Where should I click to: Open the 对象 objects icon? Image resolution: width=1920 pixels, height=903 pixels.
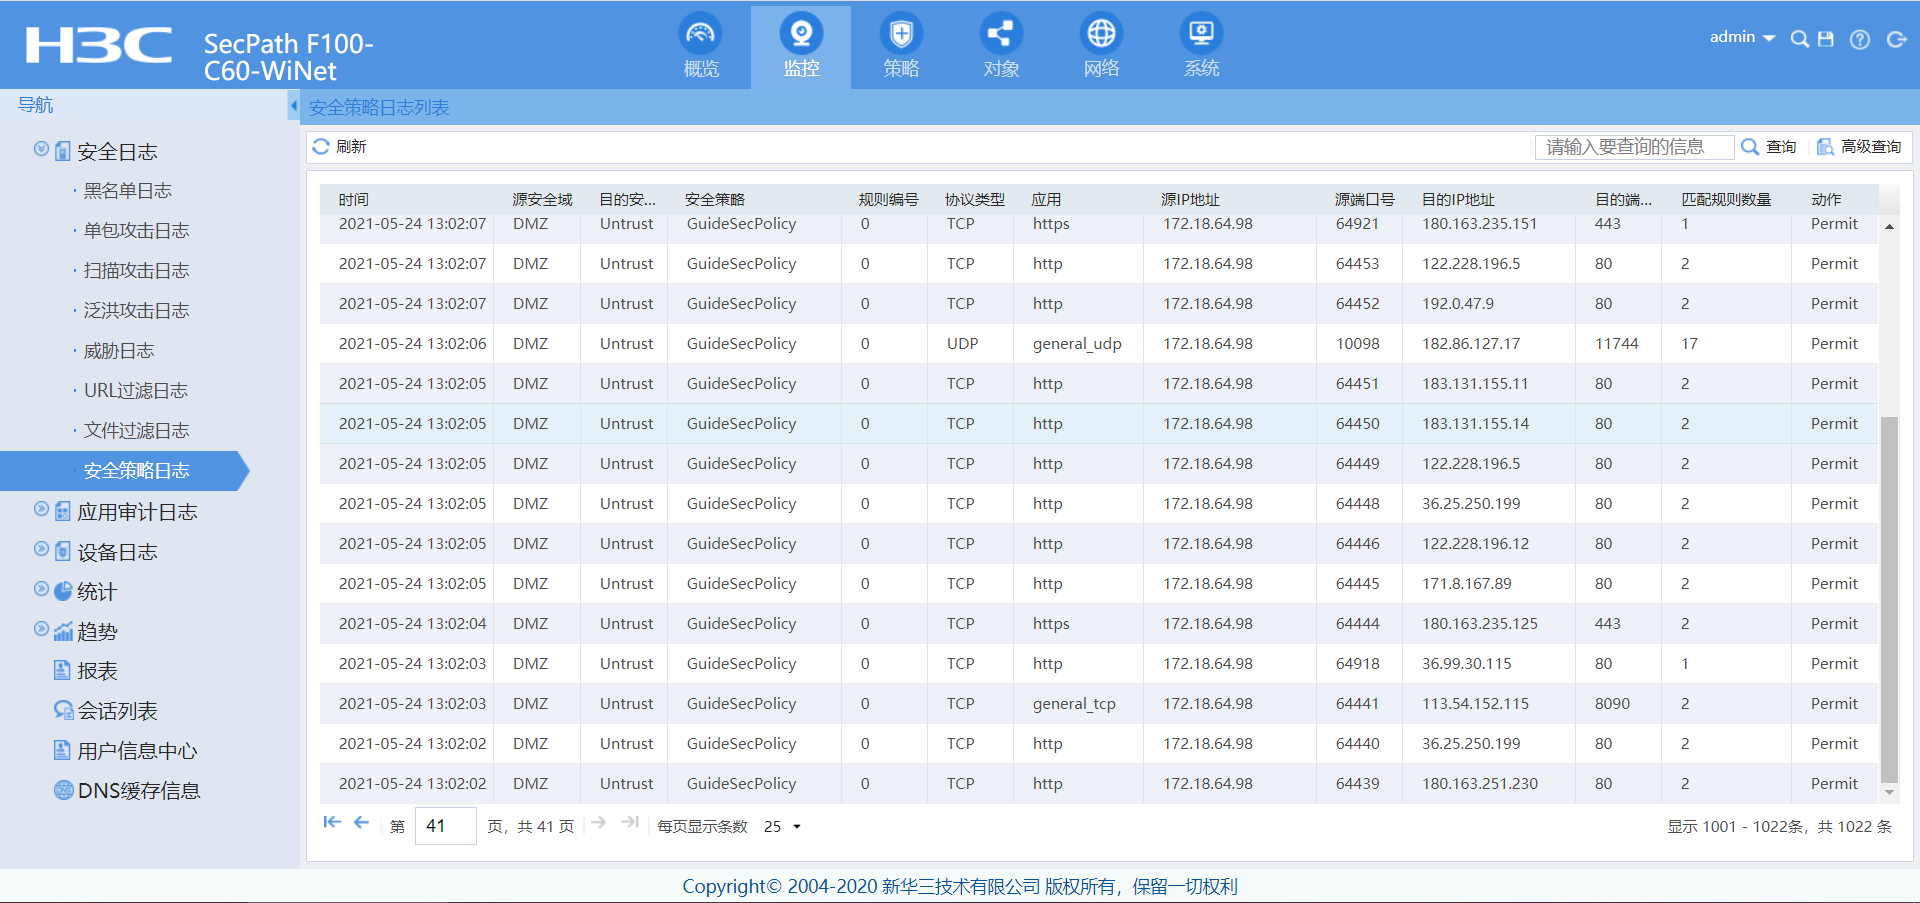tap(1000, 36)
